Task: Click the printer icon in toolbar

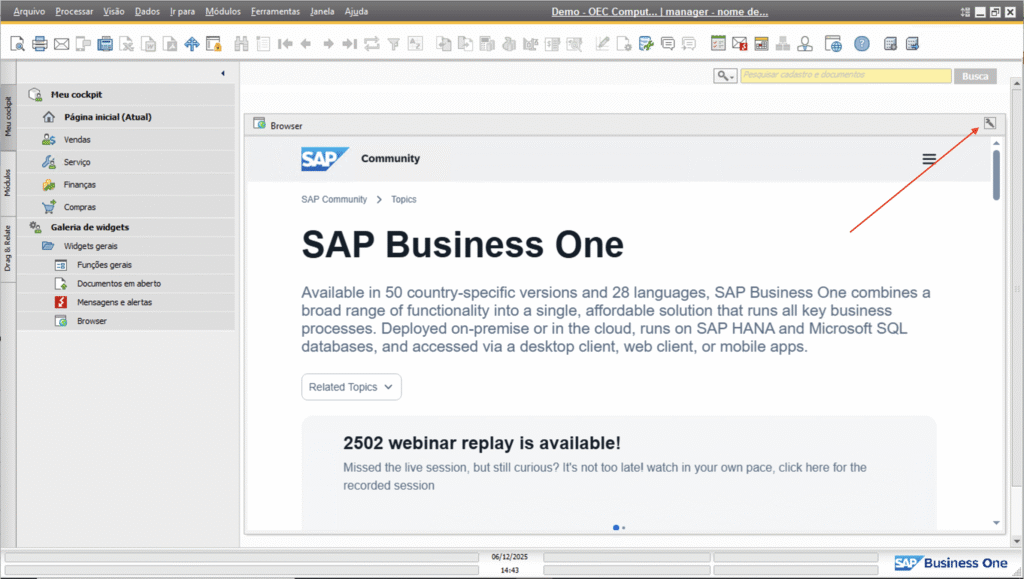Action: click(x=40, y=44)
